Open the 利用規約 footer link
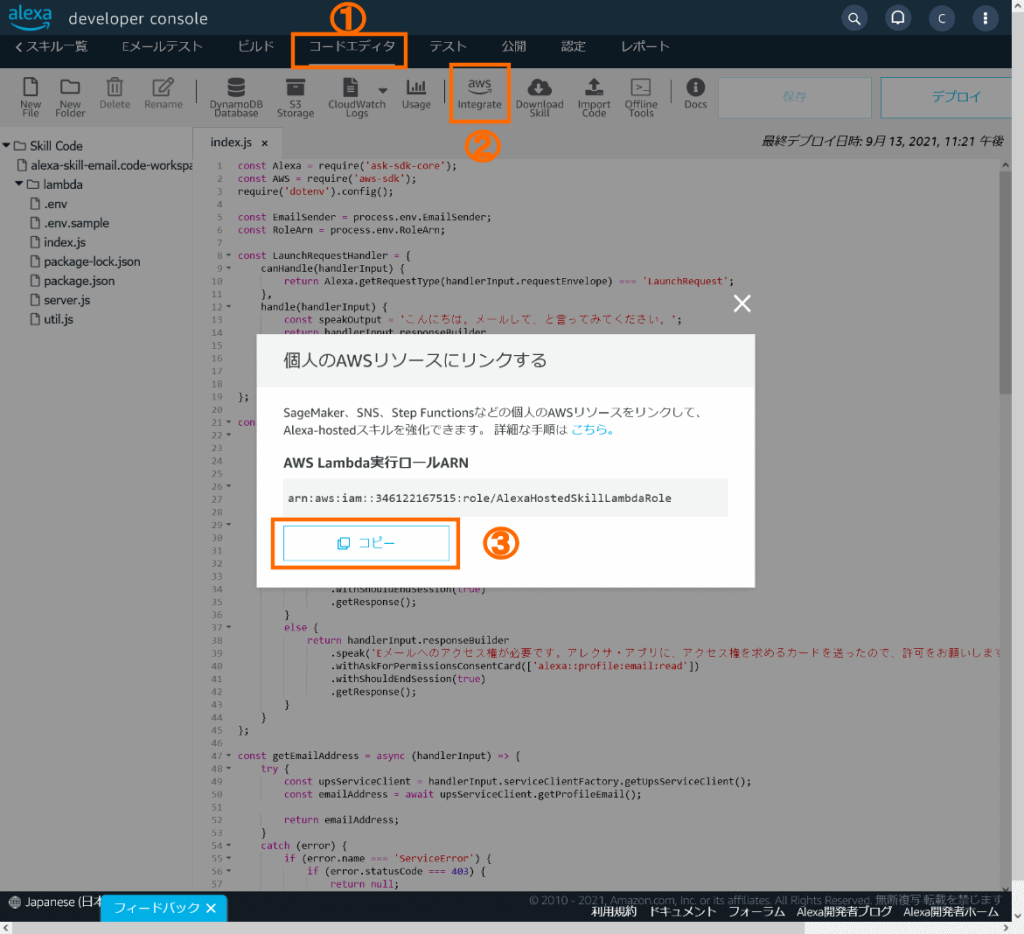 pos(613,912)
